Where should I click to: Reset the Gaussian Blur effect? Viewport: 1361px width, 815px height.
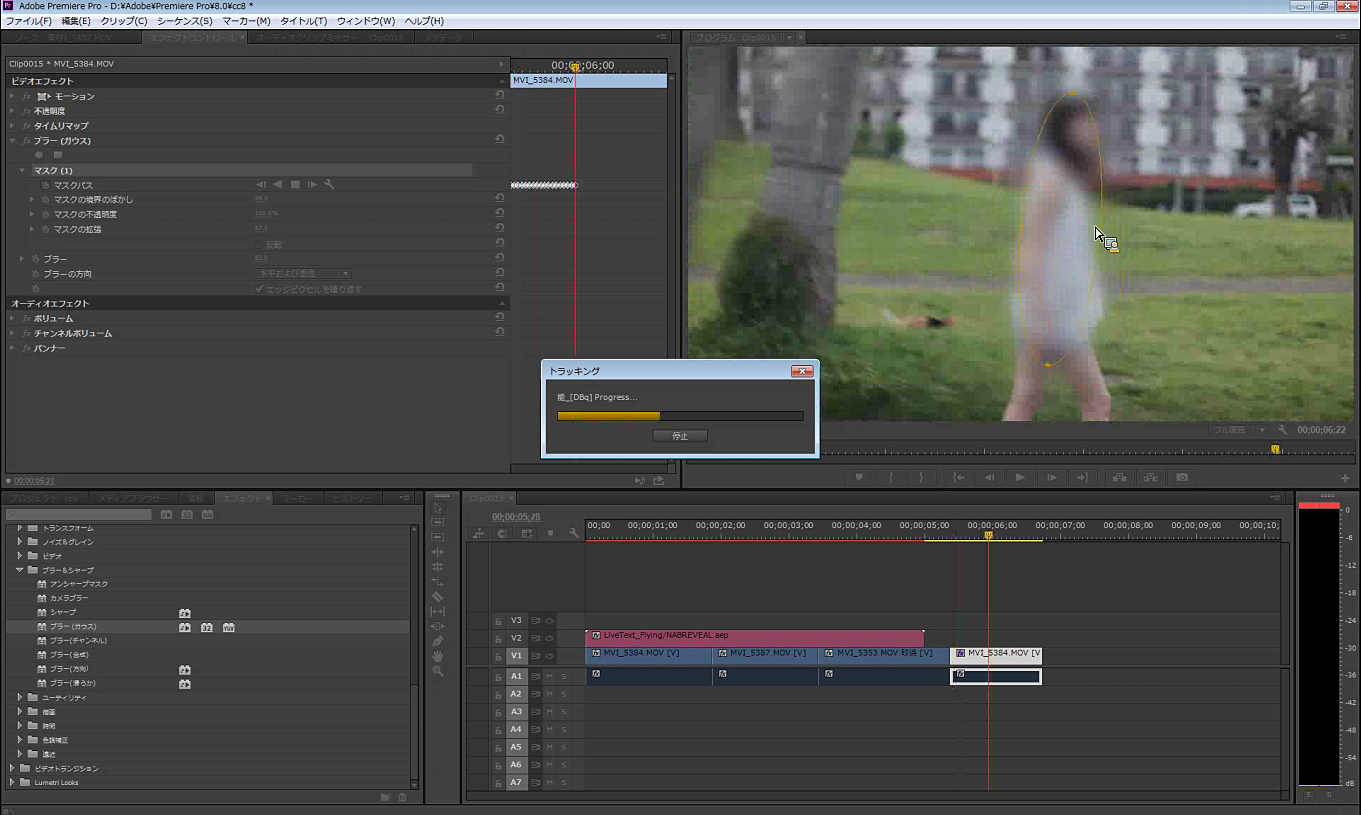pyautogui.click(x=499, y=140)
